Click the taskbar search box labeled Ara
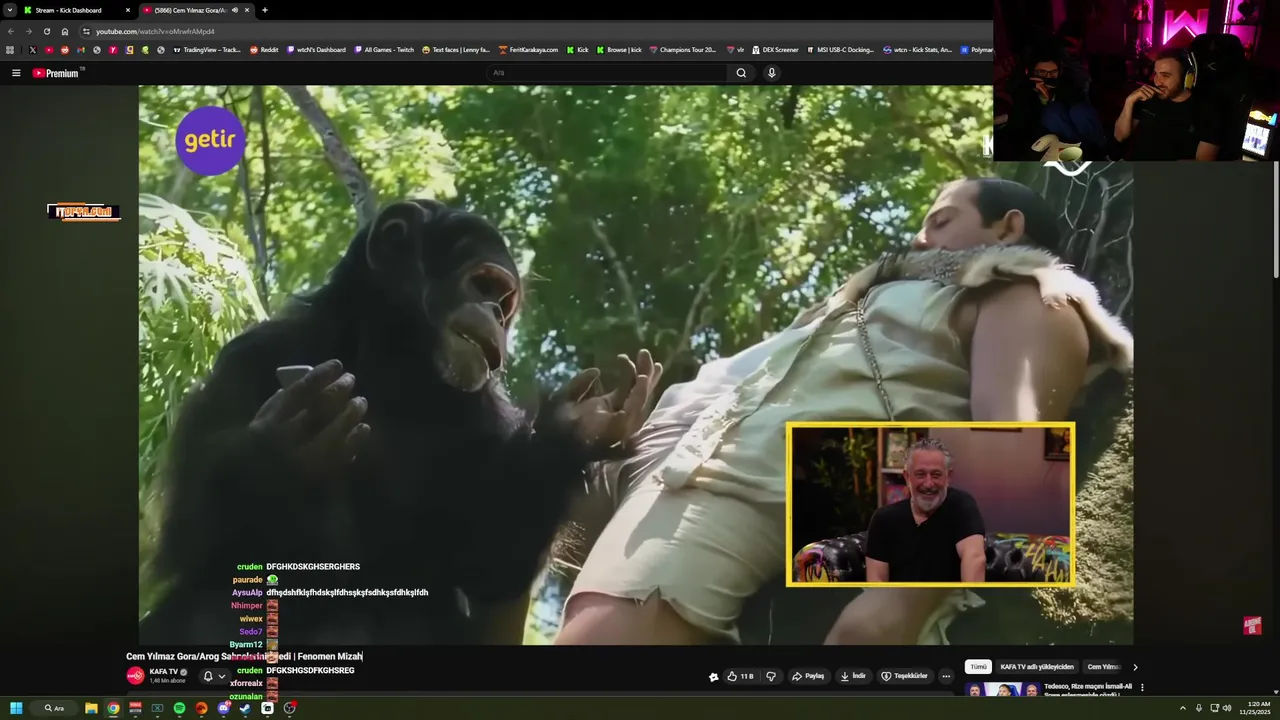This screenshot has height=720, width=1280. pos(55,708)
